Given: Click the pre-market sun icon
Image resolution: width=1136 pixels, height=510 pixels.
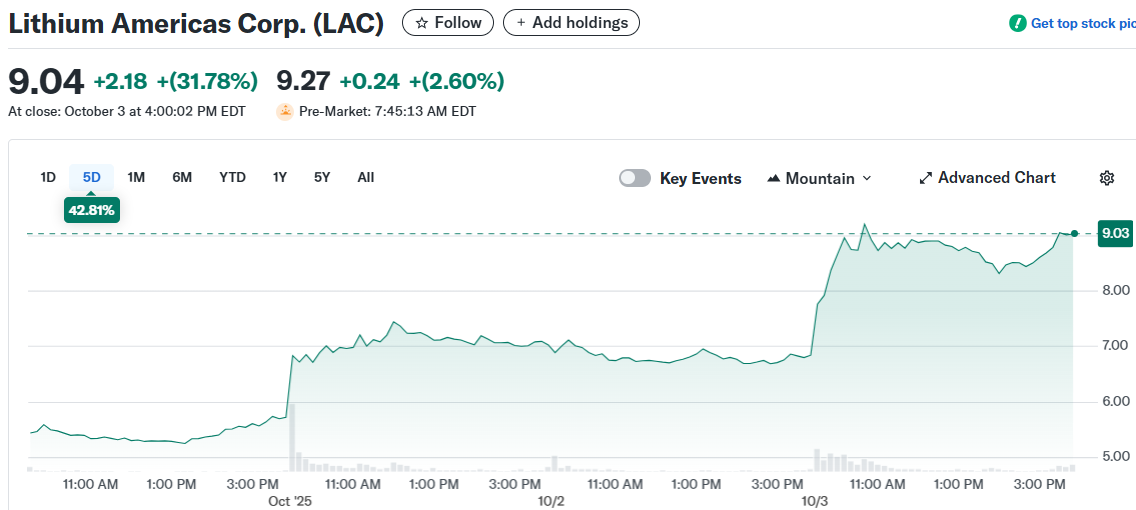Looking at the screenshot, I should [285, 111].
